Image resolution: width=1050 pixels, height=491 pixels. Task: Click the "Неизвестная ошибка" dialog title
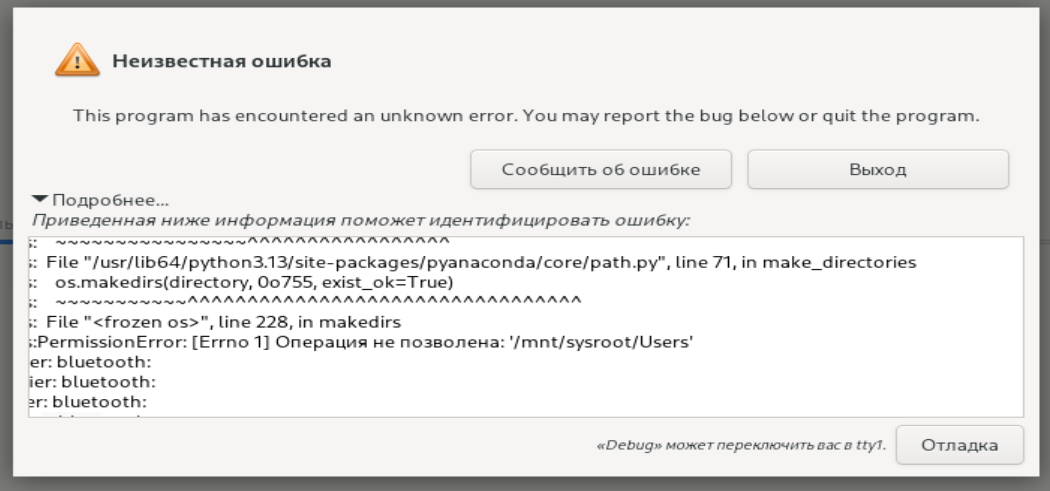pyautogui.click(x=221, y=62)
